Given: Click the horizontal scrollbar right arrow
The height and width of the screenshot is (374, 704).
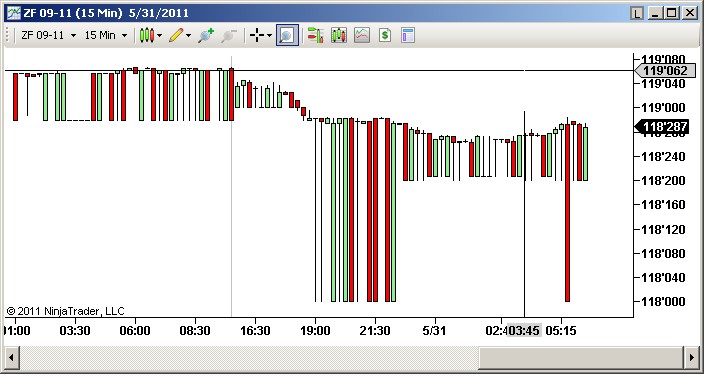Looking at the screenshot, I should point(692,358).
